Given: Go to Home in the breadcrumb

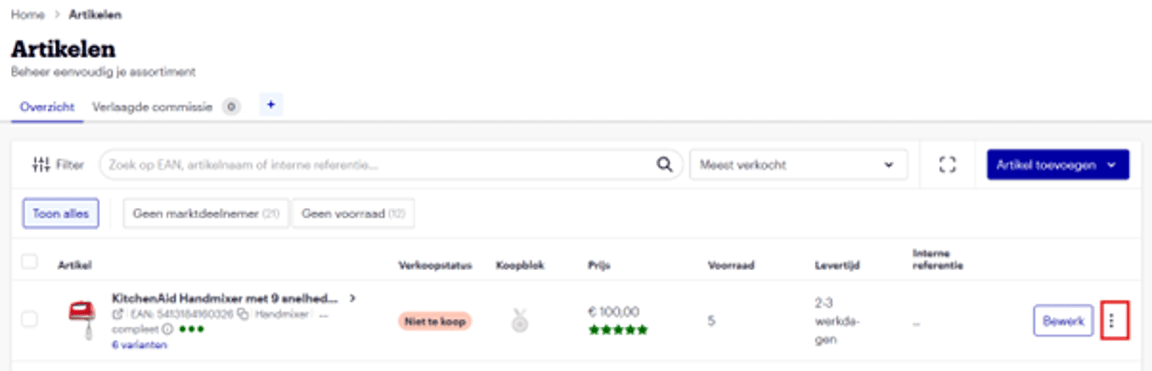Looking at the screenshot, I should [27, 15].
